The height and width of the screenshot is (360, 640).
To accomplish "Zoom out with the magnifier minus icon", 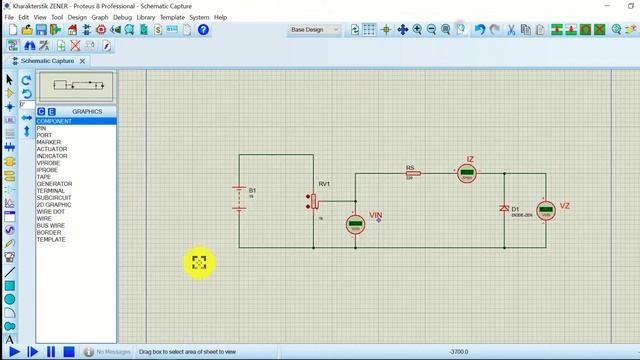I will click(x=431, y=29).
